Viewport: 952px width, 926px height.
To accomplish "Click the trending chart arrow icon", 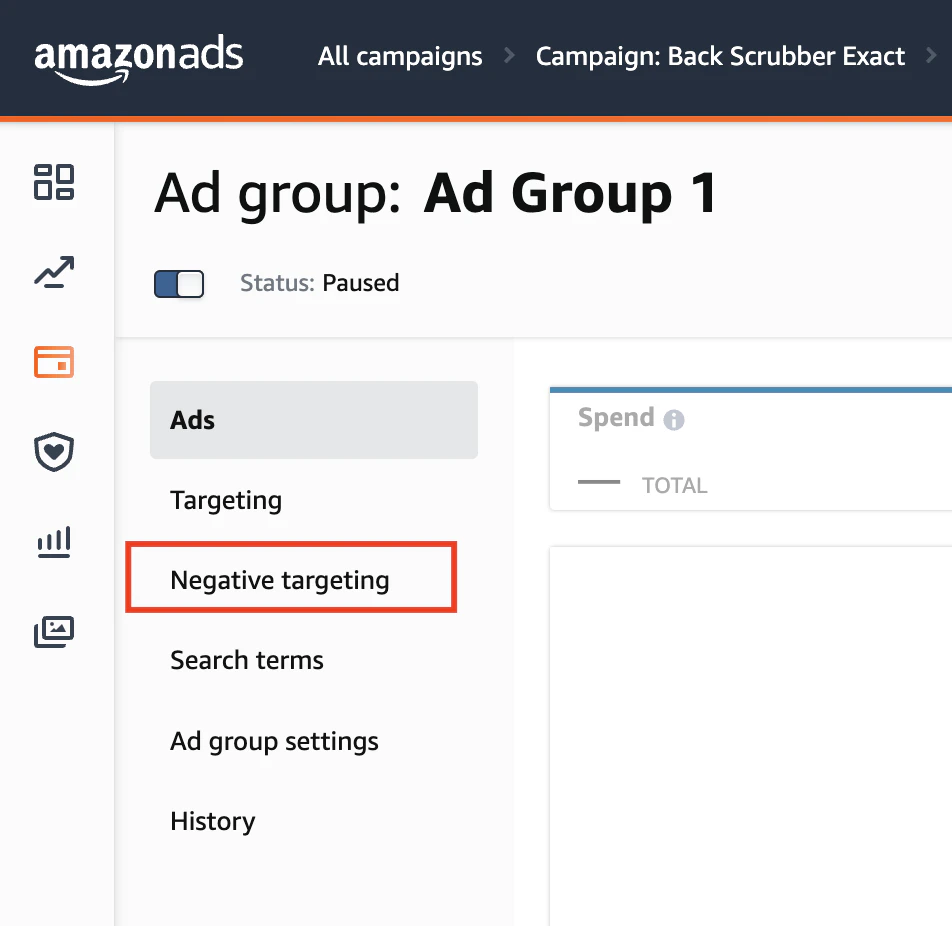I will coord(54,272).
